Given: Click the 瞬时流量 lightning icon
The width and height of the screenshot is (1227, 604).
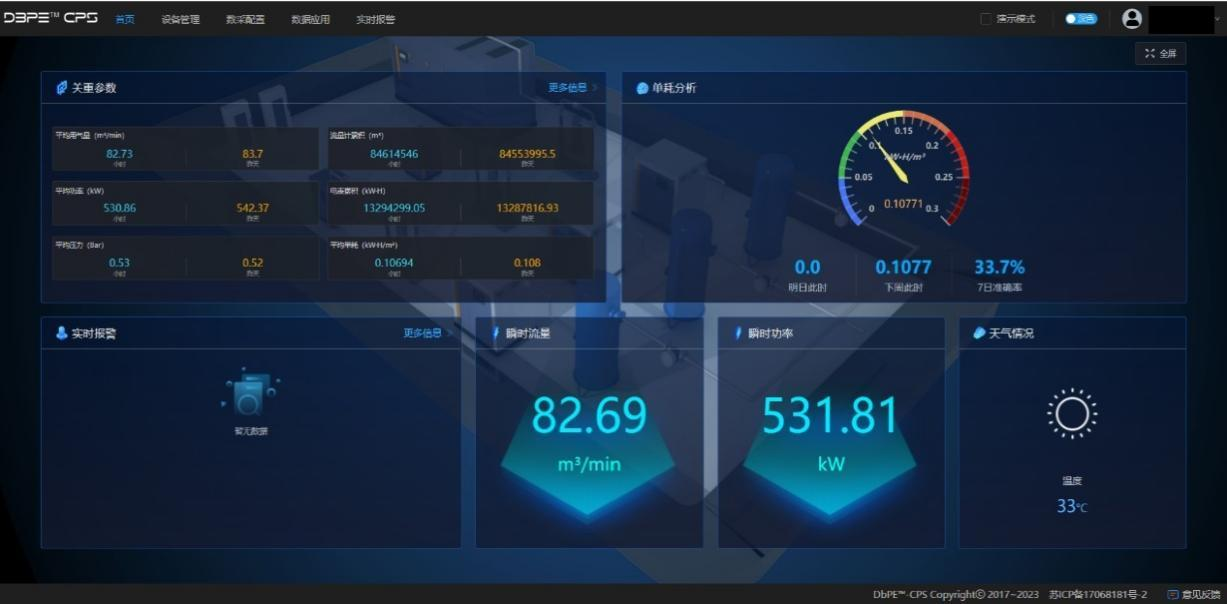Looking at the screenshot, I should click(x=496, y=334).
